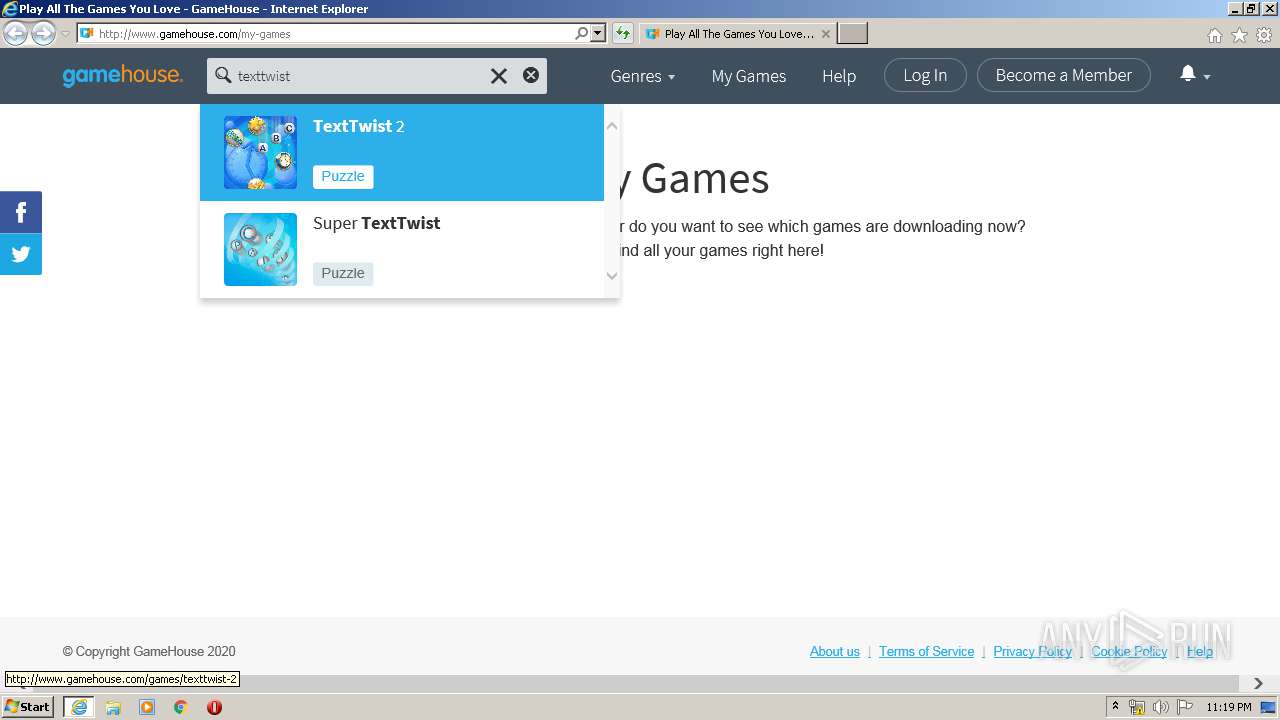Screen dimensions: 1280x720
Task: Select the Super TextTwist result title
Action: pos(376,223)
